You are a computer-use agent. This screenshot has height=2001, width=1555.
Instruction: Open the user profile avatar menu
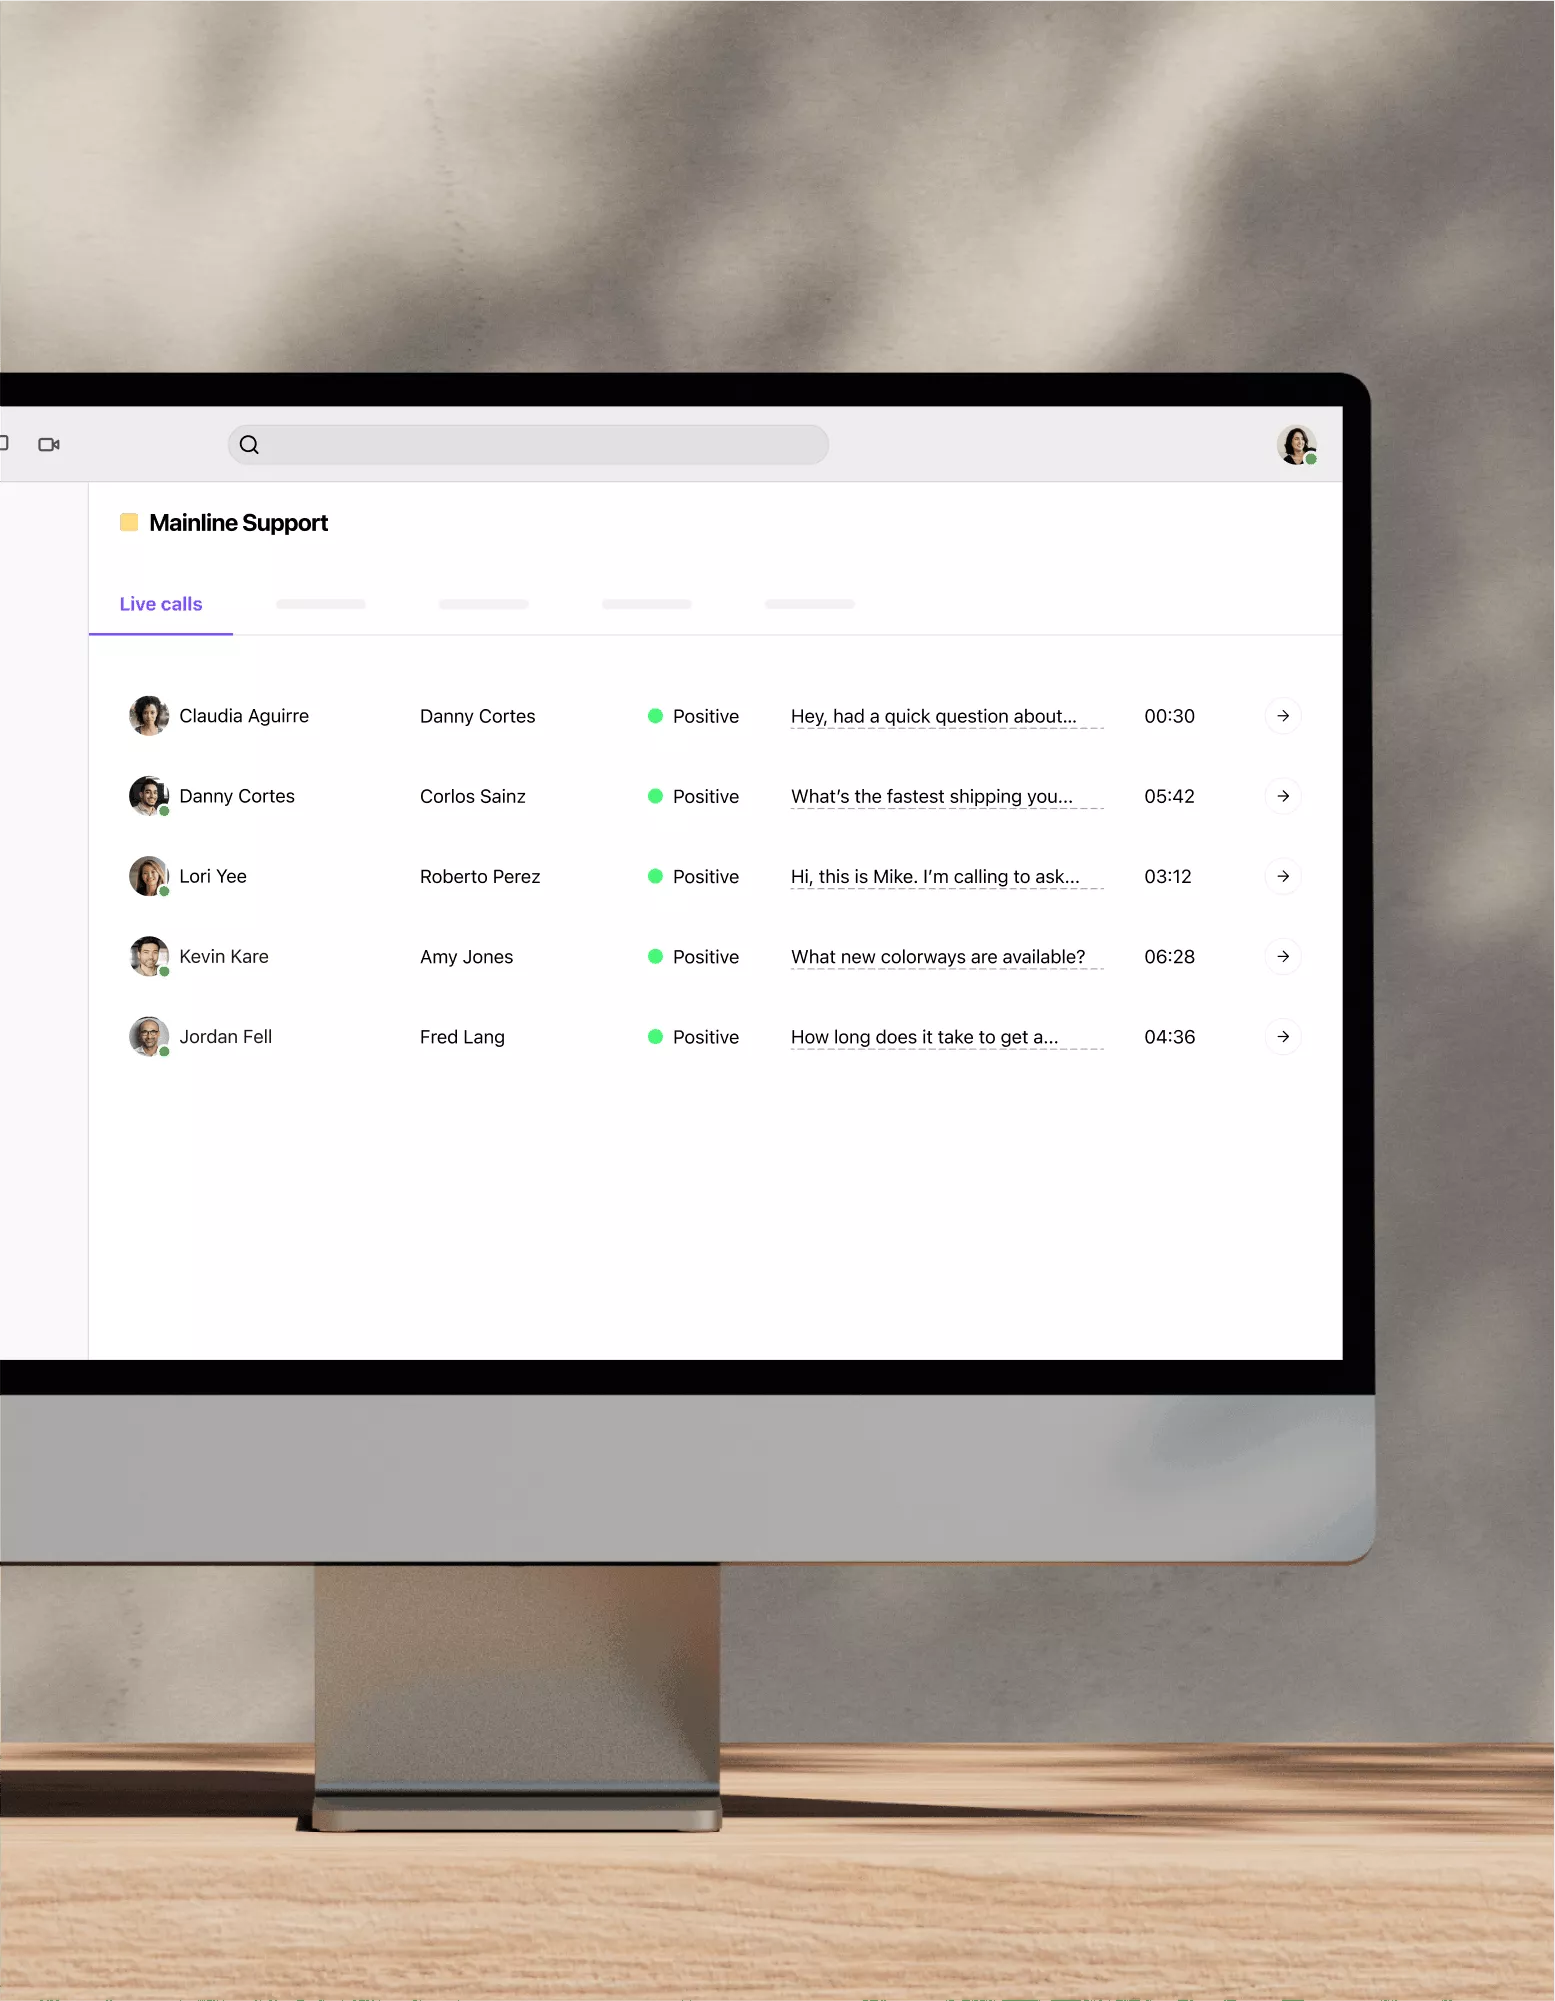click(1296, 445)
